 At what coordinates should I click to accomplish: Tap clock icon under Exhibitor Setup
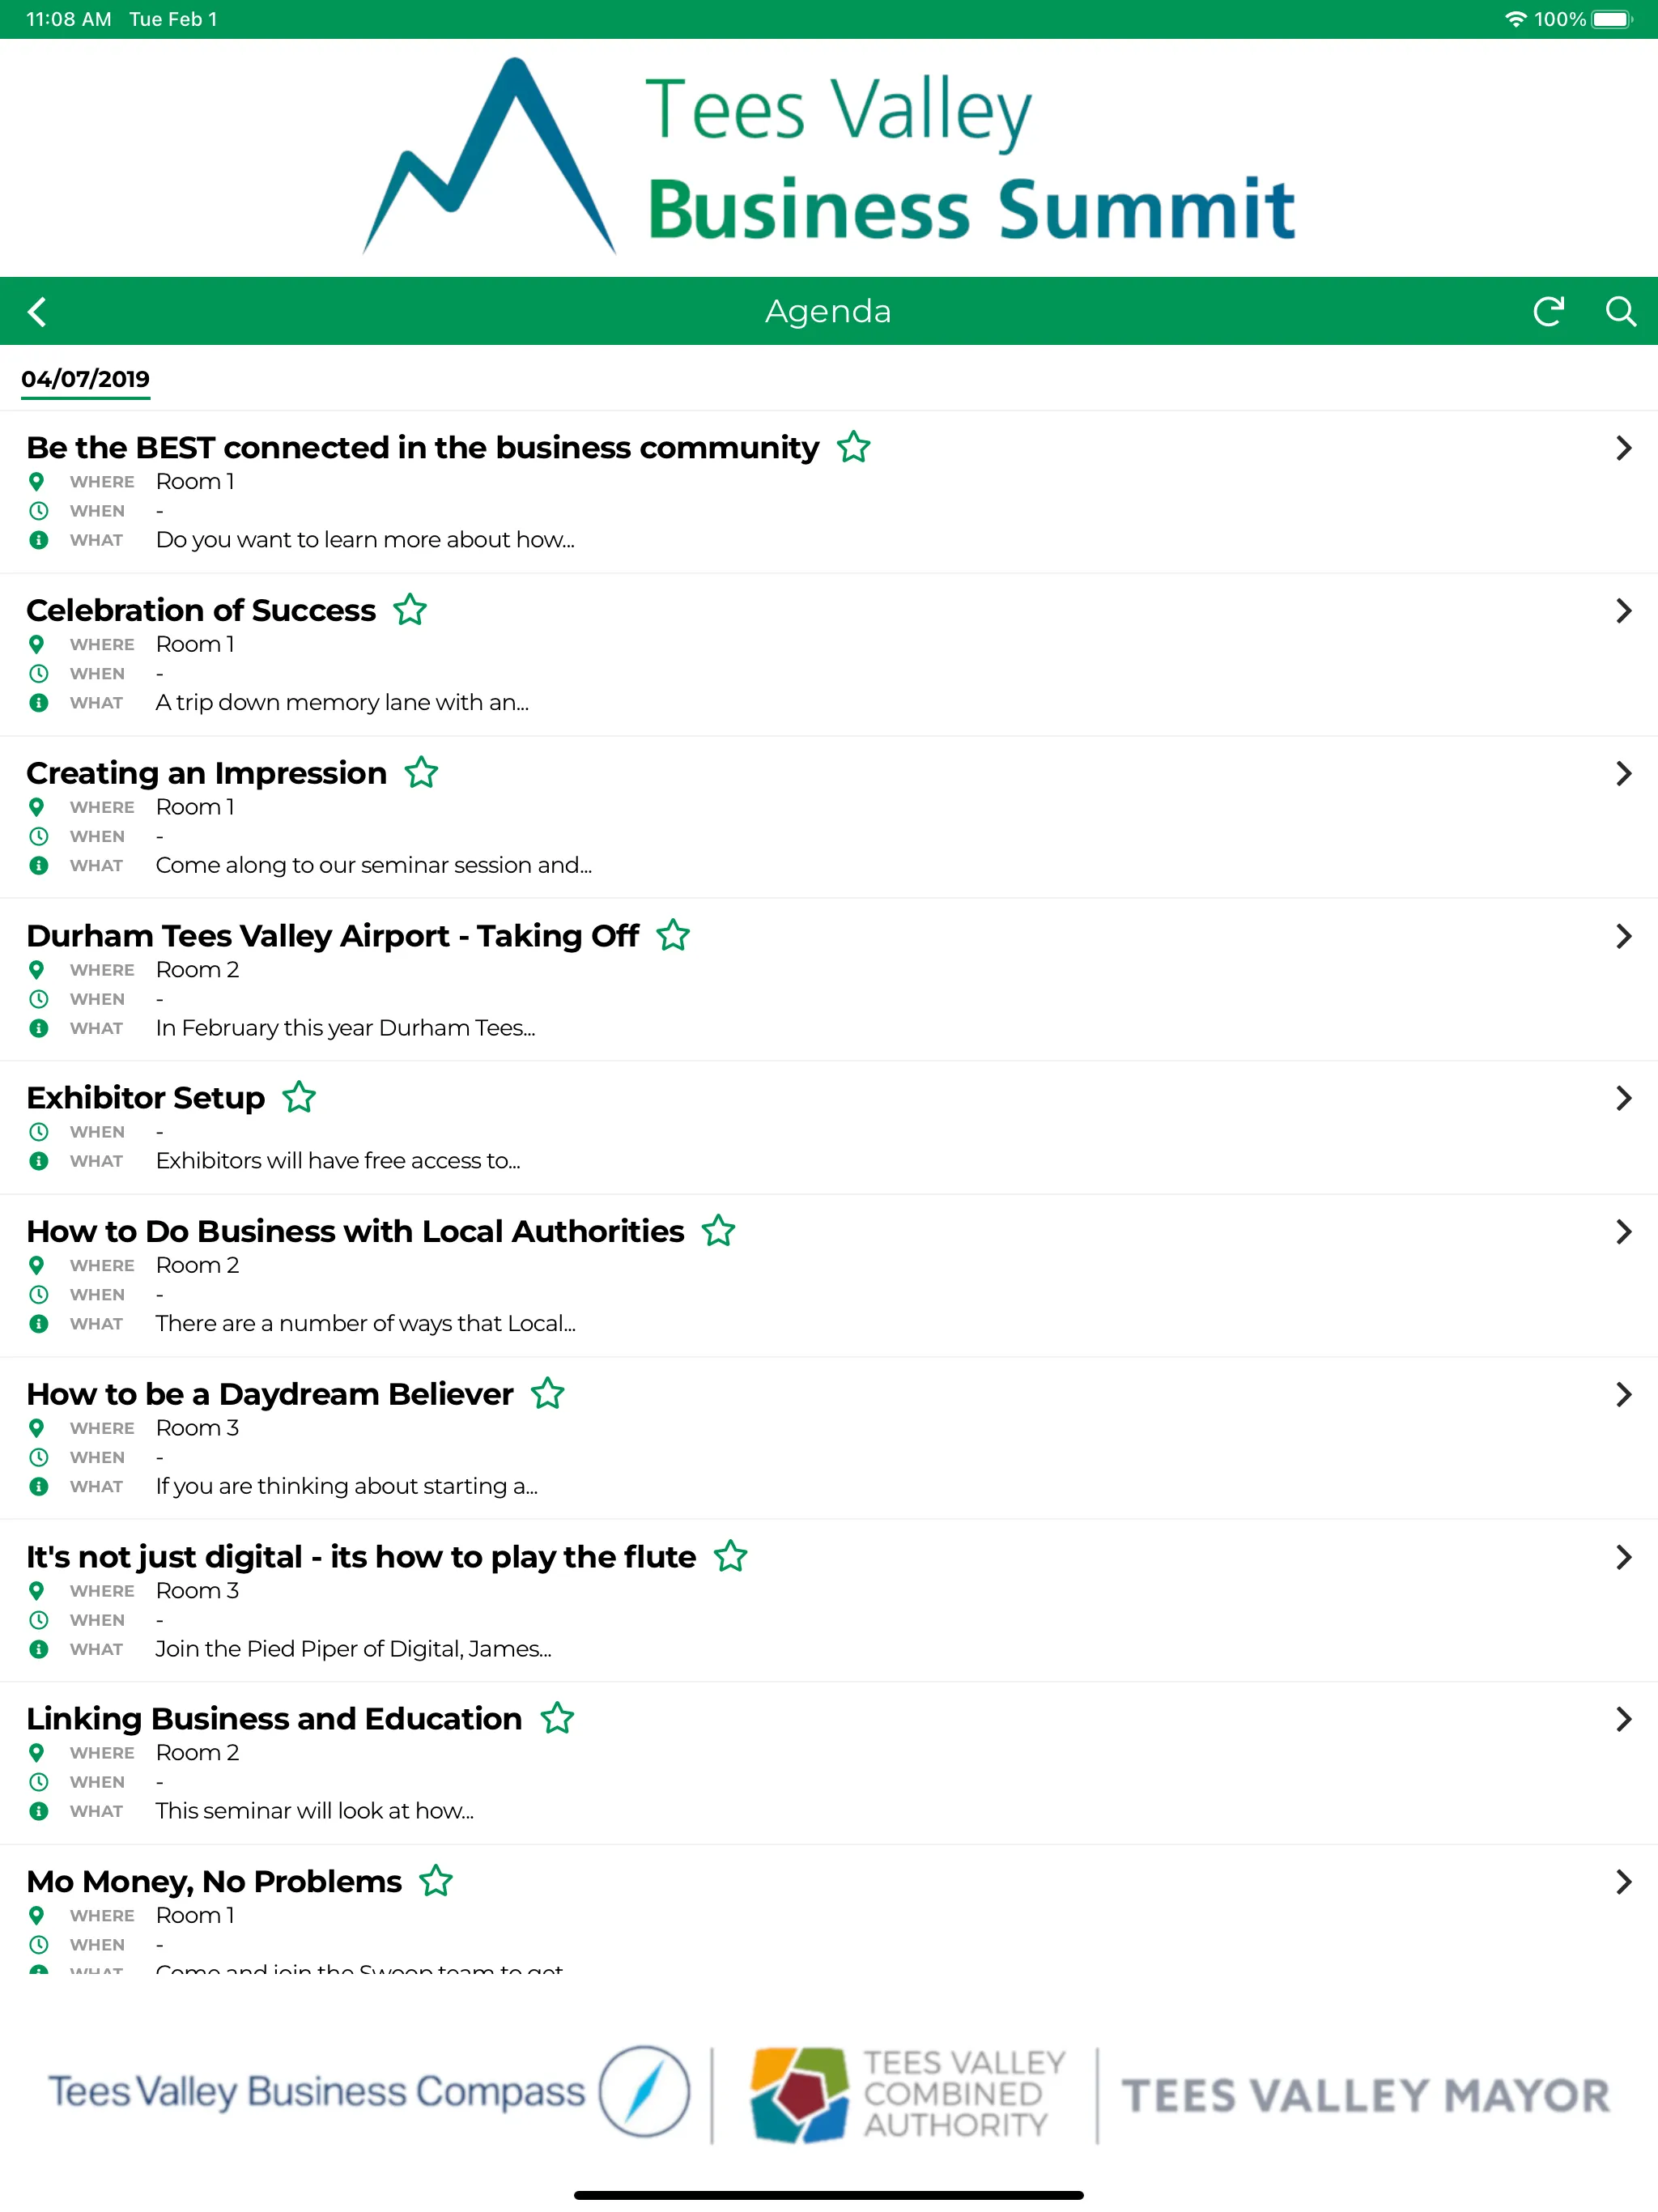[x=38, y=1132]
